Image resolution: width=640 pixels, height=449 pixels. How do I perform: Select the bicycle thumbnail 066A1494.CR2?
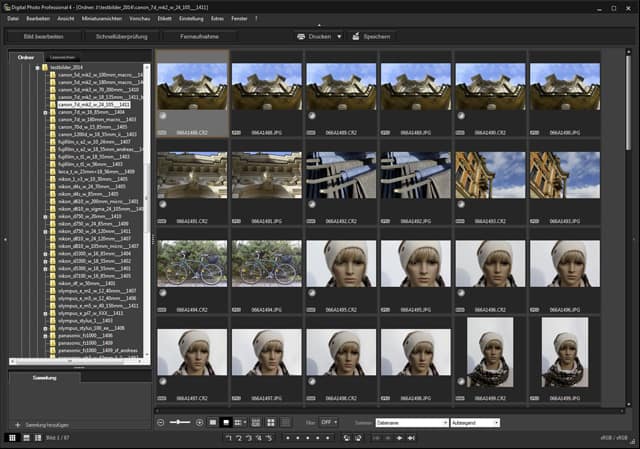[x=193, y=264]
